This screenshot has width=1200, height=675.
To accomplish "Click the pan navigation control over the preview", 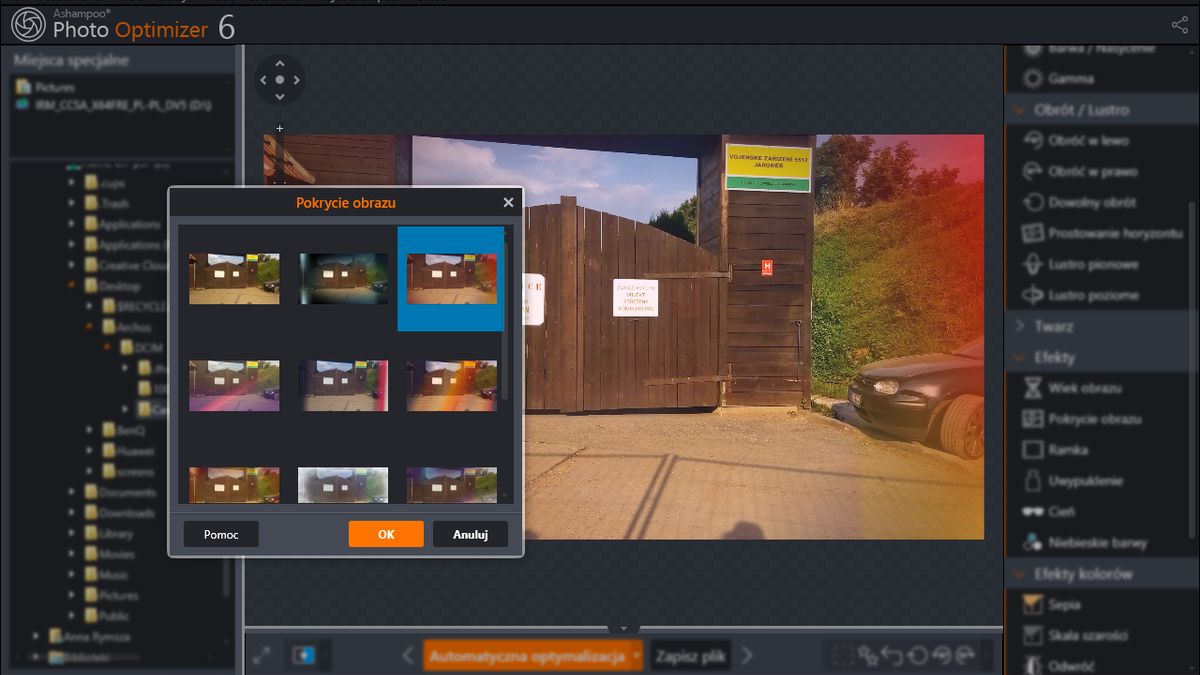I will coord(279,79).
